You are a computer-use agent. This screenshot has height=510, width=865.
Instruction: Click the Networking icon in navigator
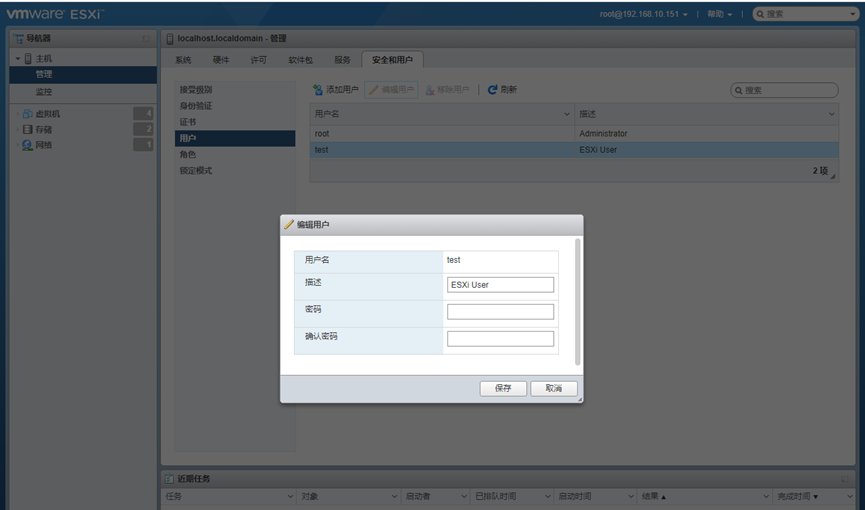point(27,145)
